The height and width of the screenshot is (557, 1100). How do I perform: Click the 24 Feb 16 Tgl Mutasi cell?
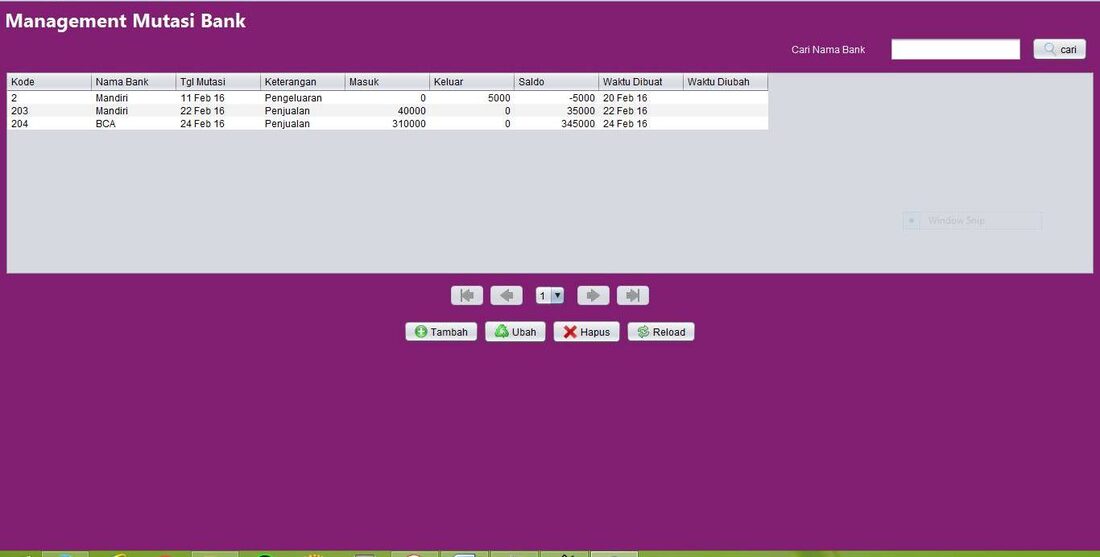[x=218, y=123]
